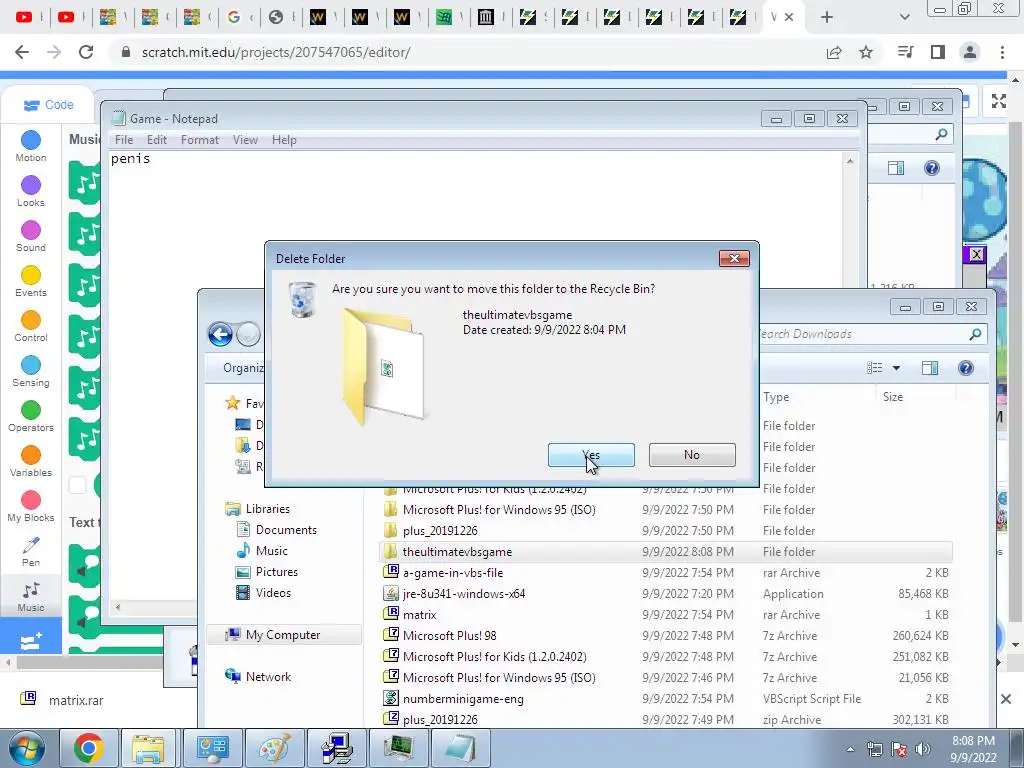Open Pictures library in navigation pane
This screenshot has width=1024, height=768.
click(x=276, y=571)
